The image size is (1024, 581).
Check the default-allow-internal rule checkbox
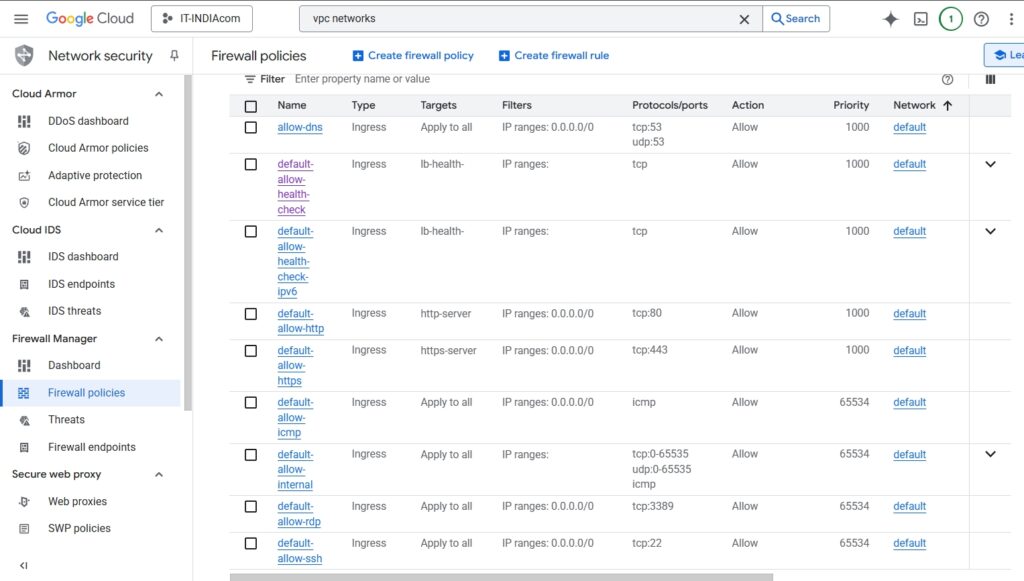(x=251, y=455)
